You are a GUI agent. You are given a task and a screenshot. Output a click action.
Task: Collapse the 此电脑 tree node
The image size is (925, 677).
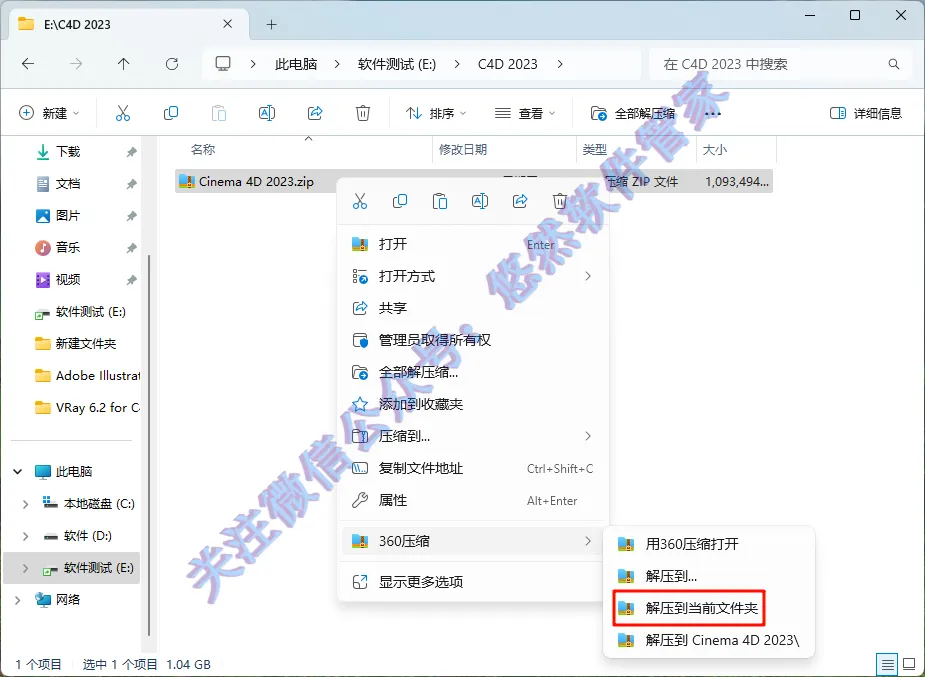click(x=18, y=471)
